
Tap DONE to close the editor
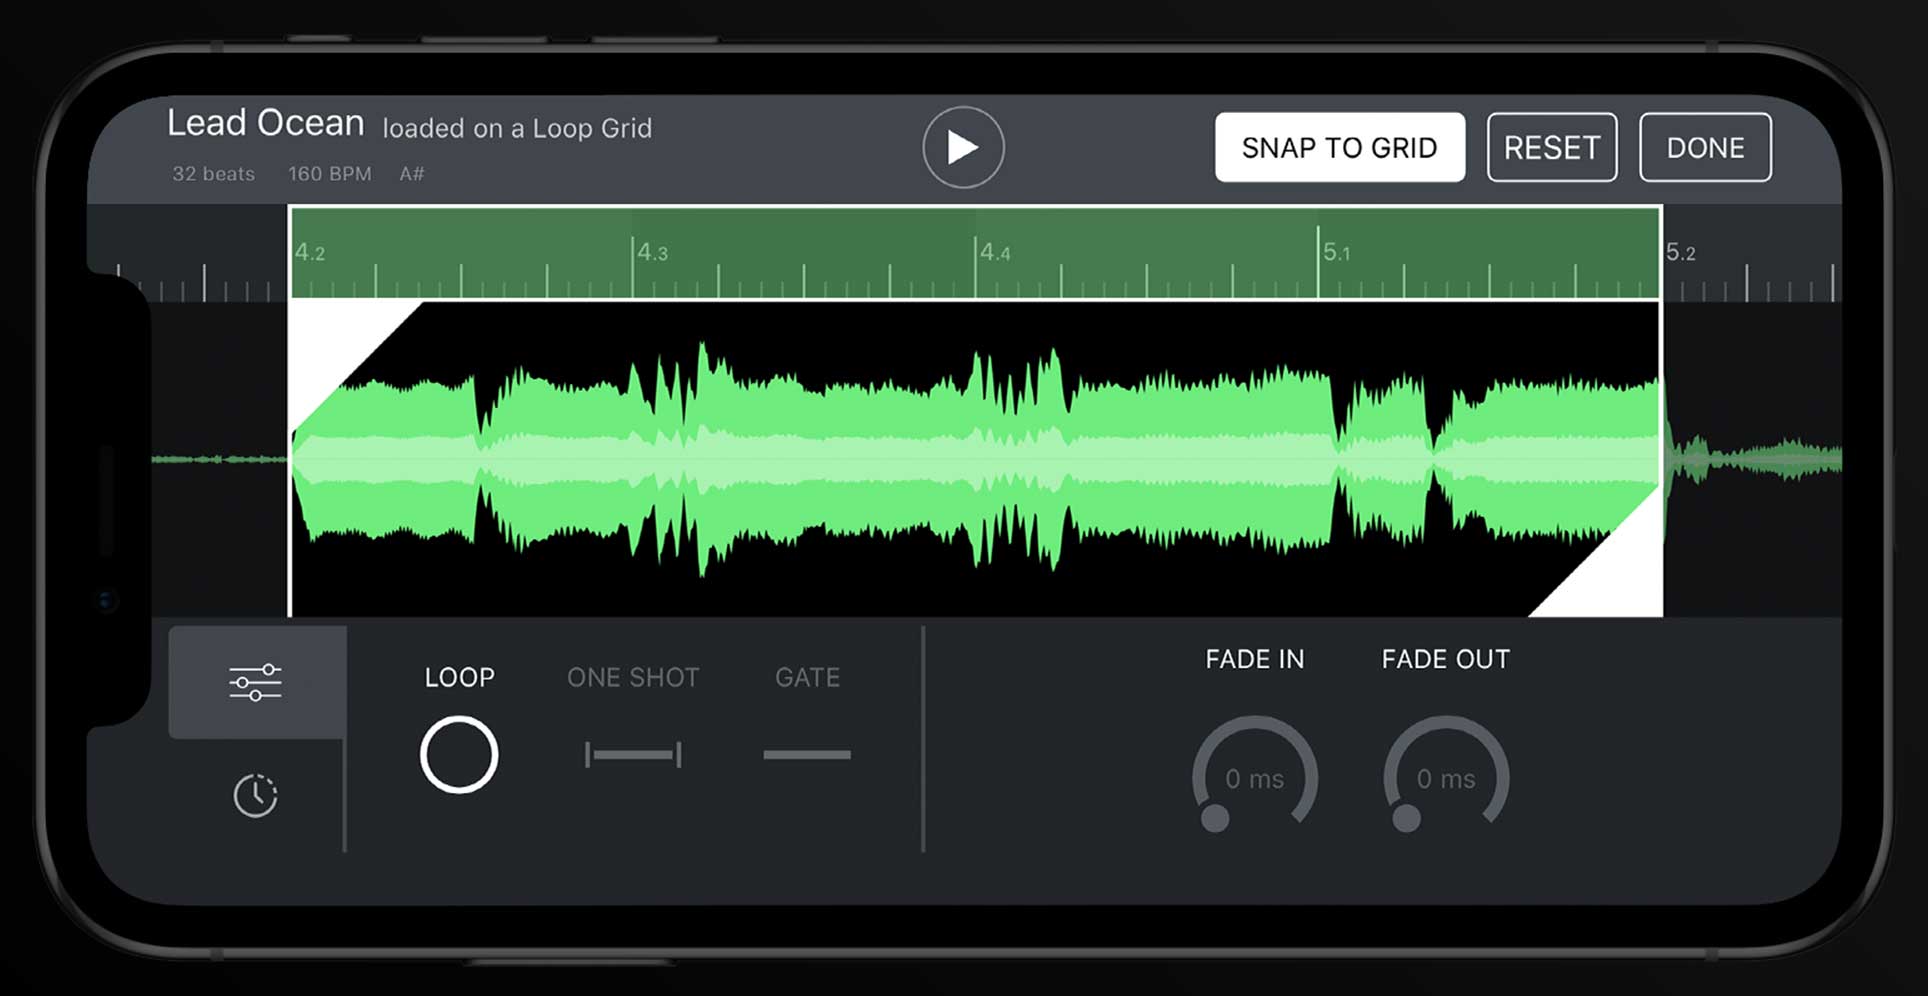pos(1705,147)
